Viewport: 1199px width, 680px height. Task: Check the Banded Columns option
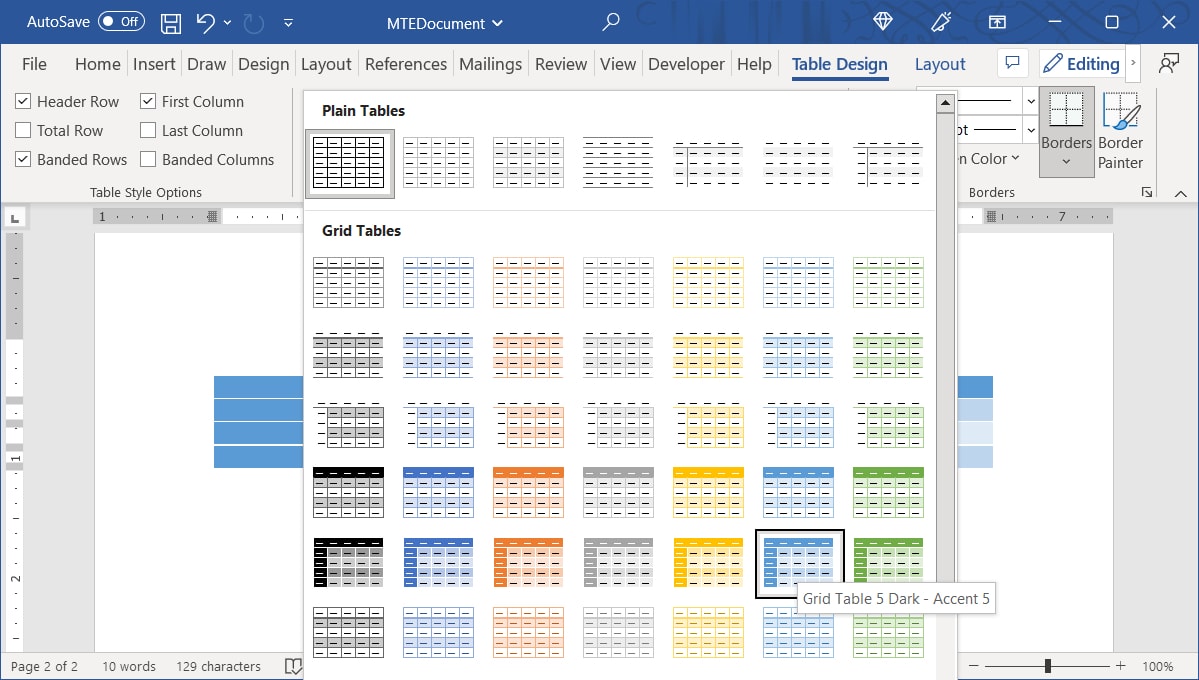click(146, 159)
